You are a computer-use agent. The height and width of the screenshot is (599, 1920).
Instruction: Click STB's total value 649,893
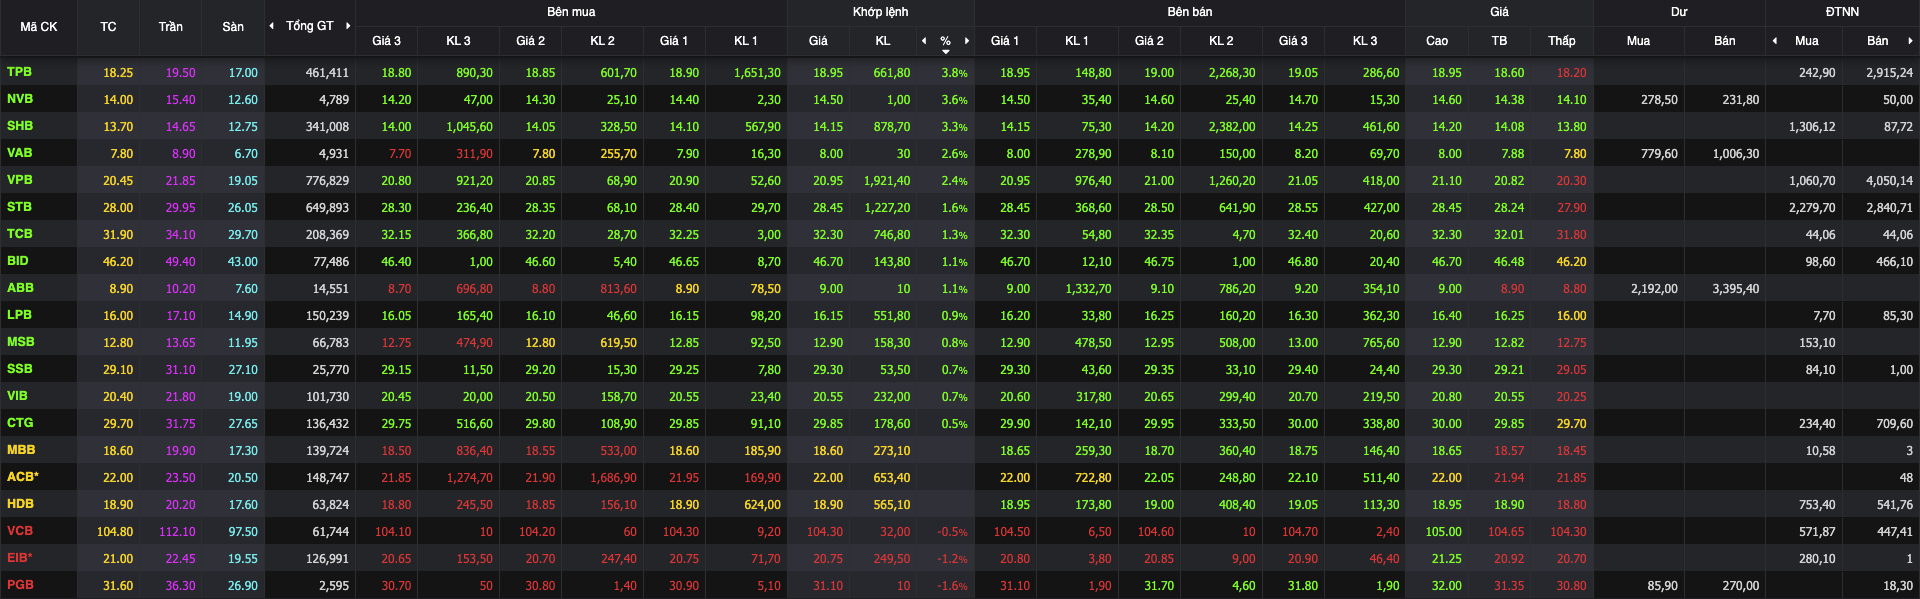tap(327, 208)
